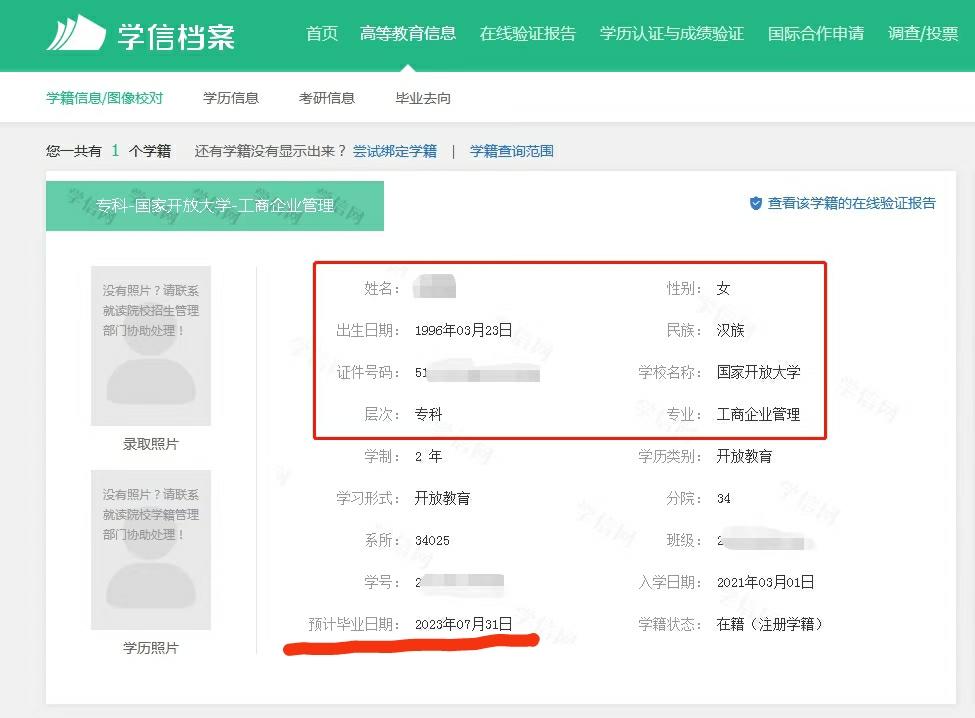
Task: Select the green 专科-国家开放大学-工商企业管理 banner
Action: [215, 206]
